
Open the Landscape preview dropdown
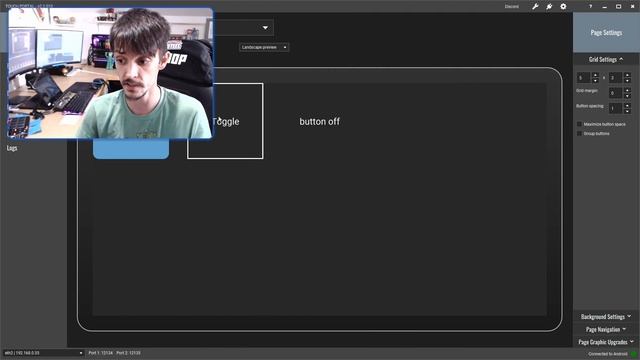coord(264,47)
